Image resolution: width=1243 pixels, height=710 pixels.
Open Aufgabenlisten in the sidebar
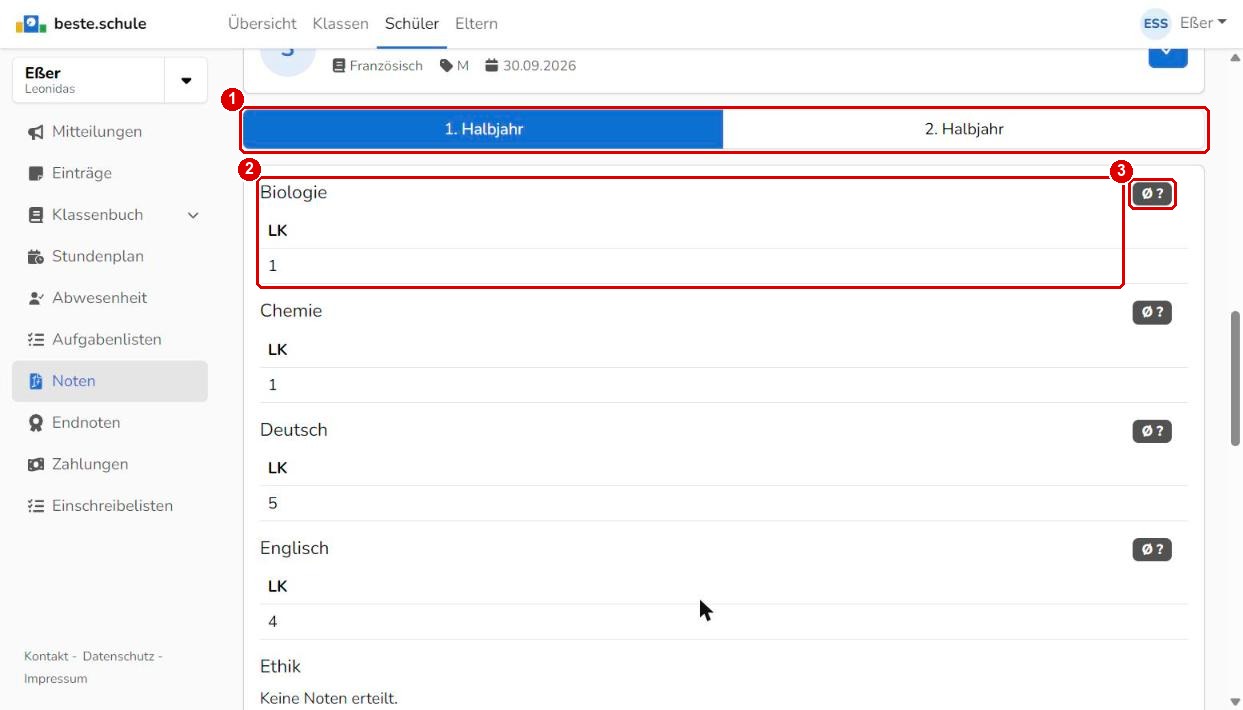click(x=110, y=340)
